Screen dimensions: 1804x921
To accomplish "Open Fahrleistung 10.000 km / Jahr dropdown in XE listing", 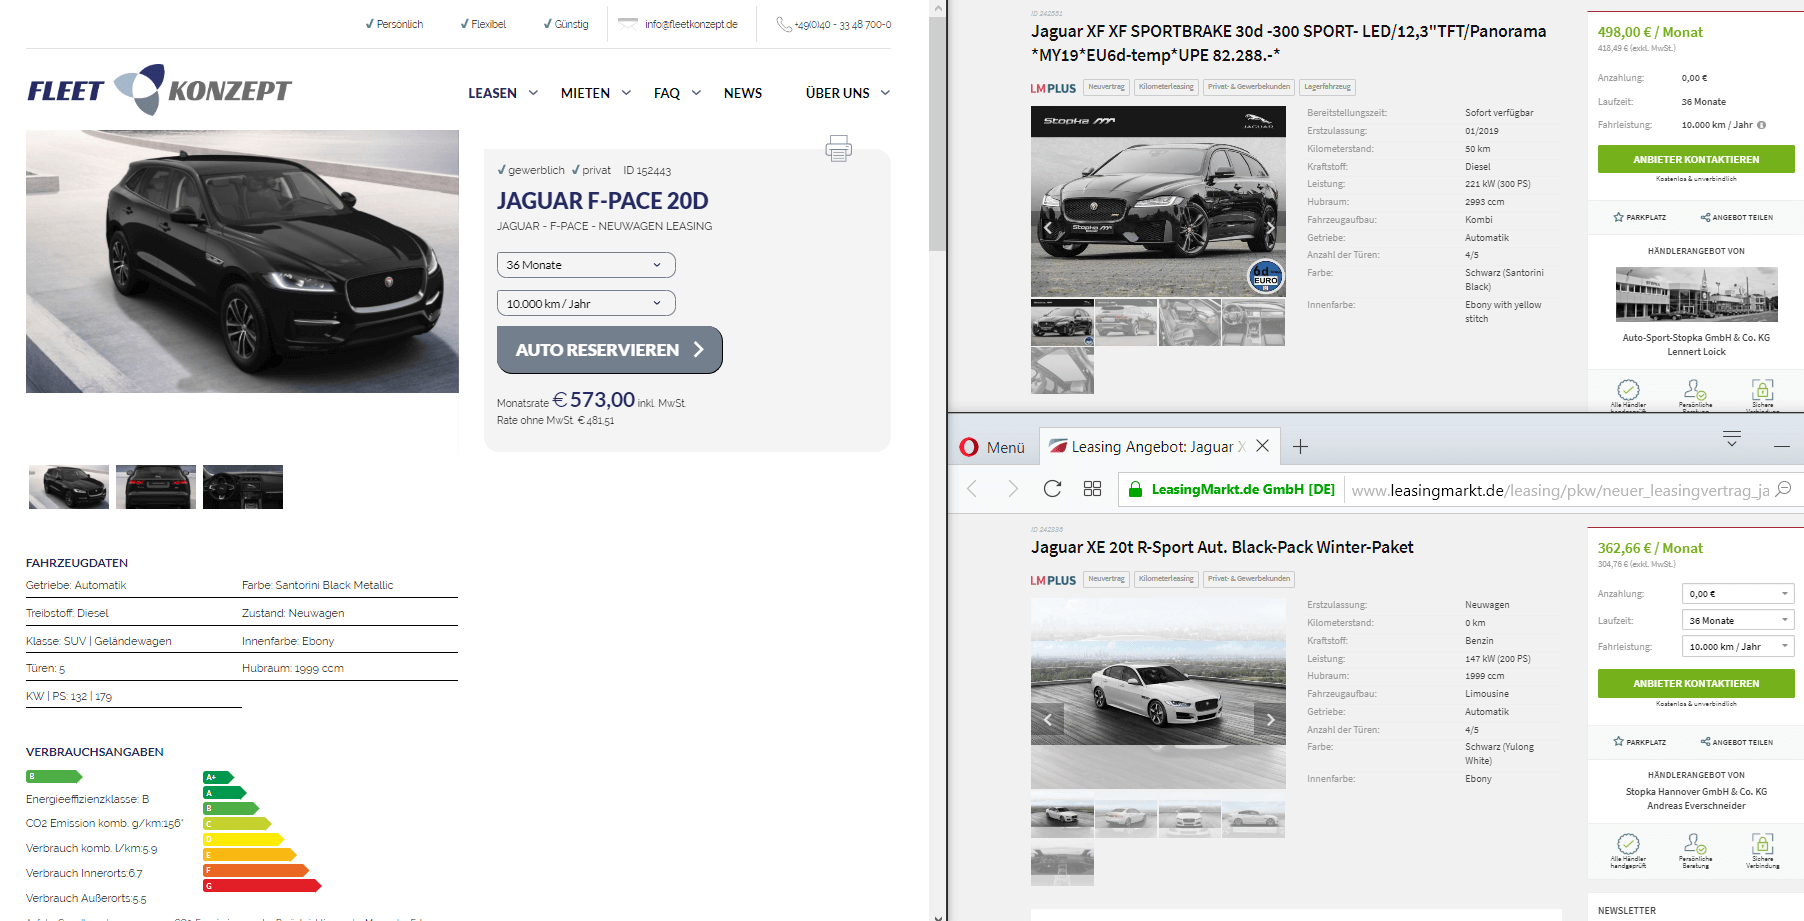I will [1738, 647].
